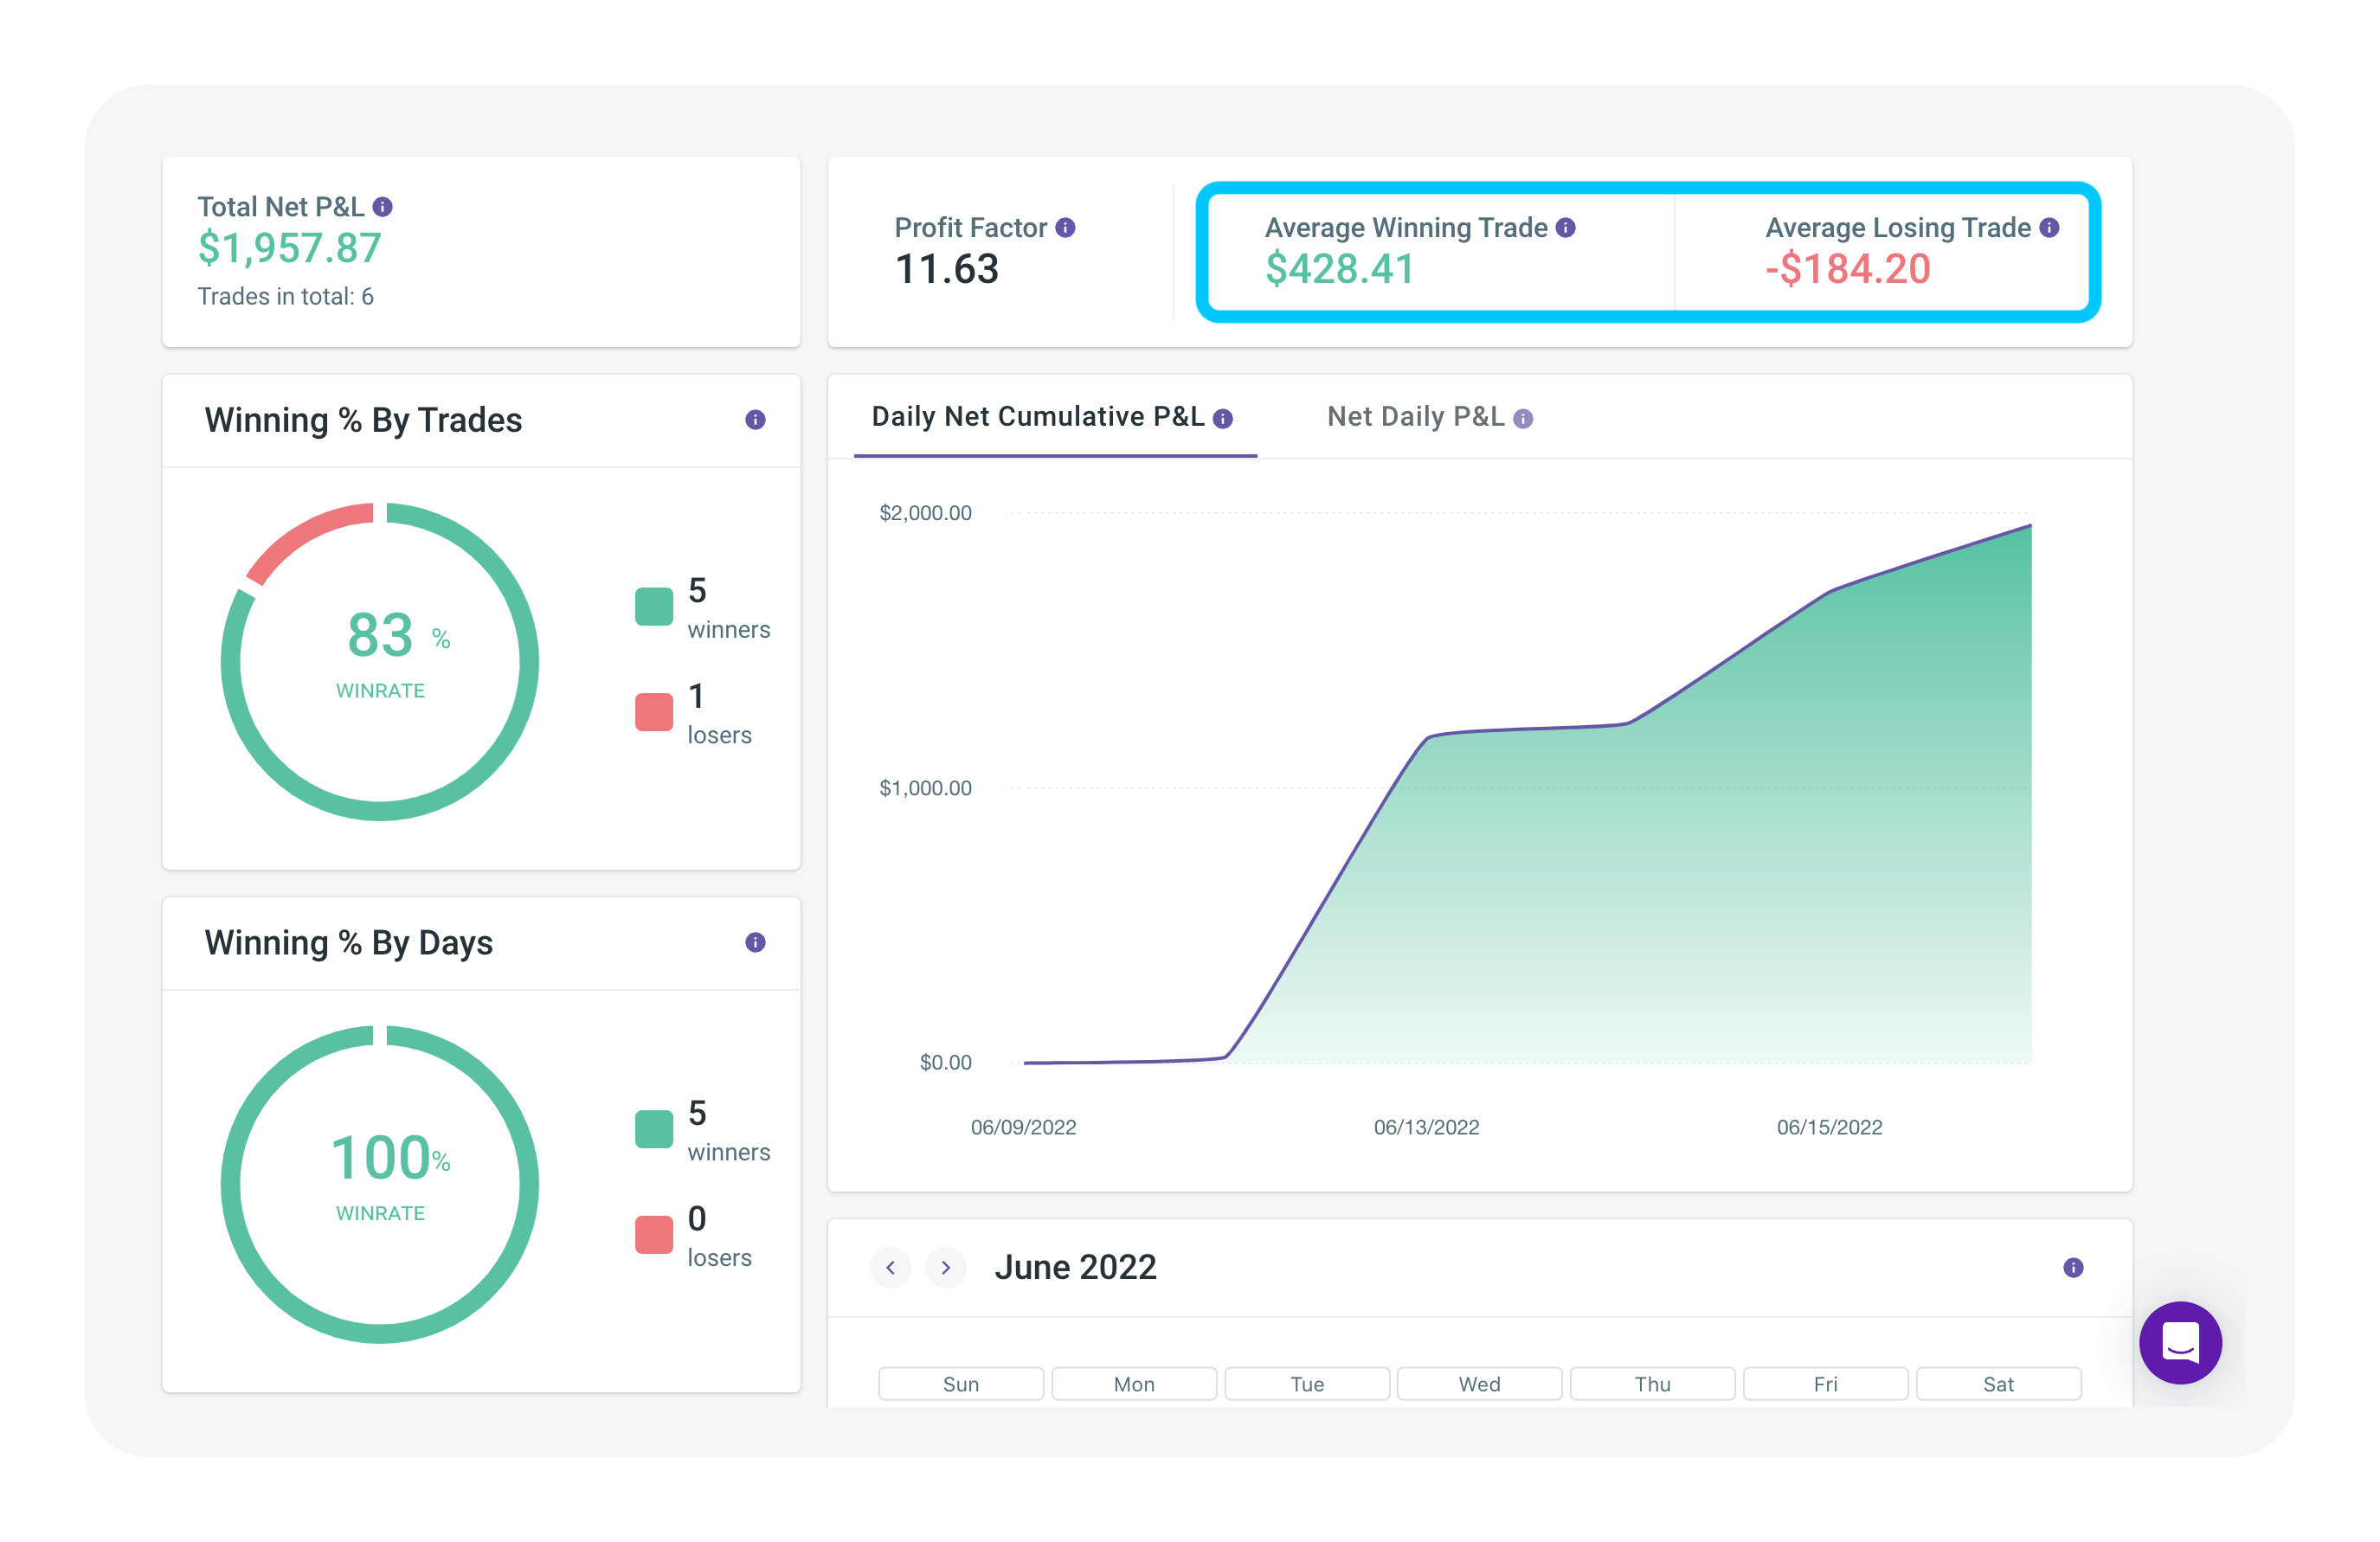Toggle the losers legend on the trades chart
The height and width of the screenshot is (1542, 2380).
click(653, 712)
